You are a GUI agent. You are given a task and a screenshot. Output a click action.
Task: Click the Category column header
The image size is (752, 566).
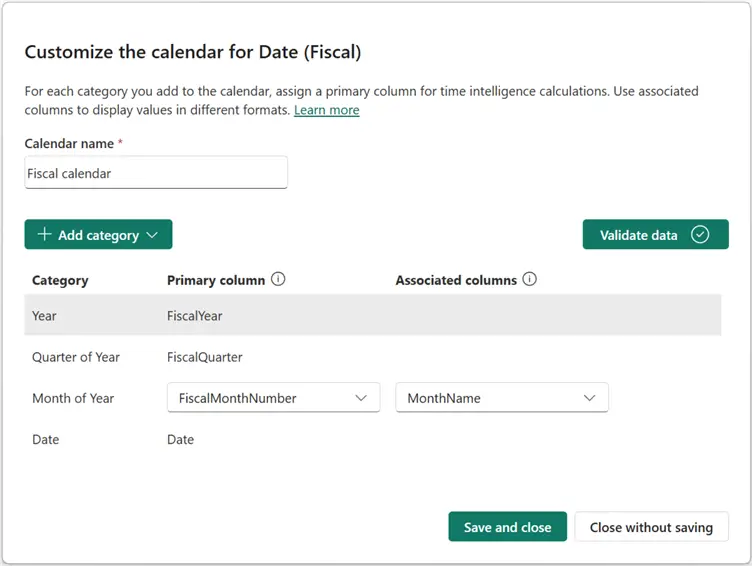60,281
